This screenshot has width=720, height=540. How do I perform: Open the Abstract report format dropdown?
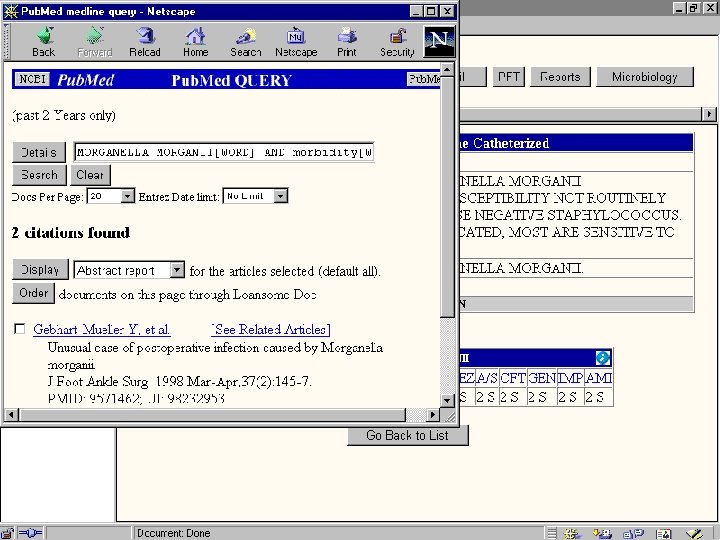(x=177, y=270)
